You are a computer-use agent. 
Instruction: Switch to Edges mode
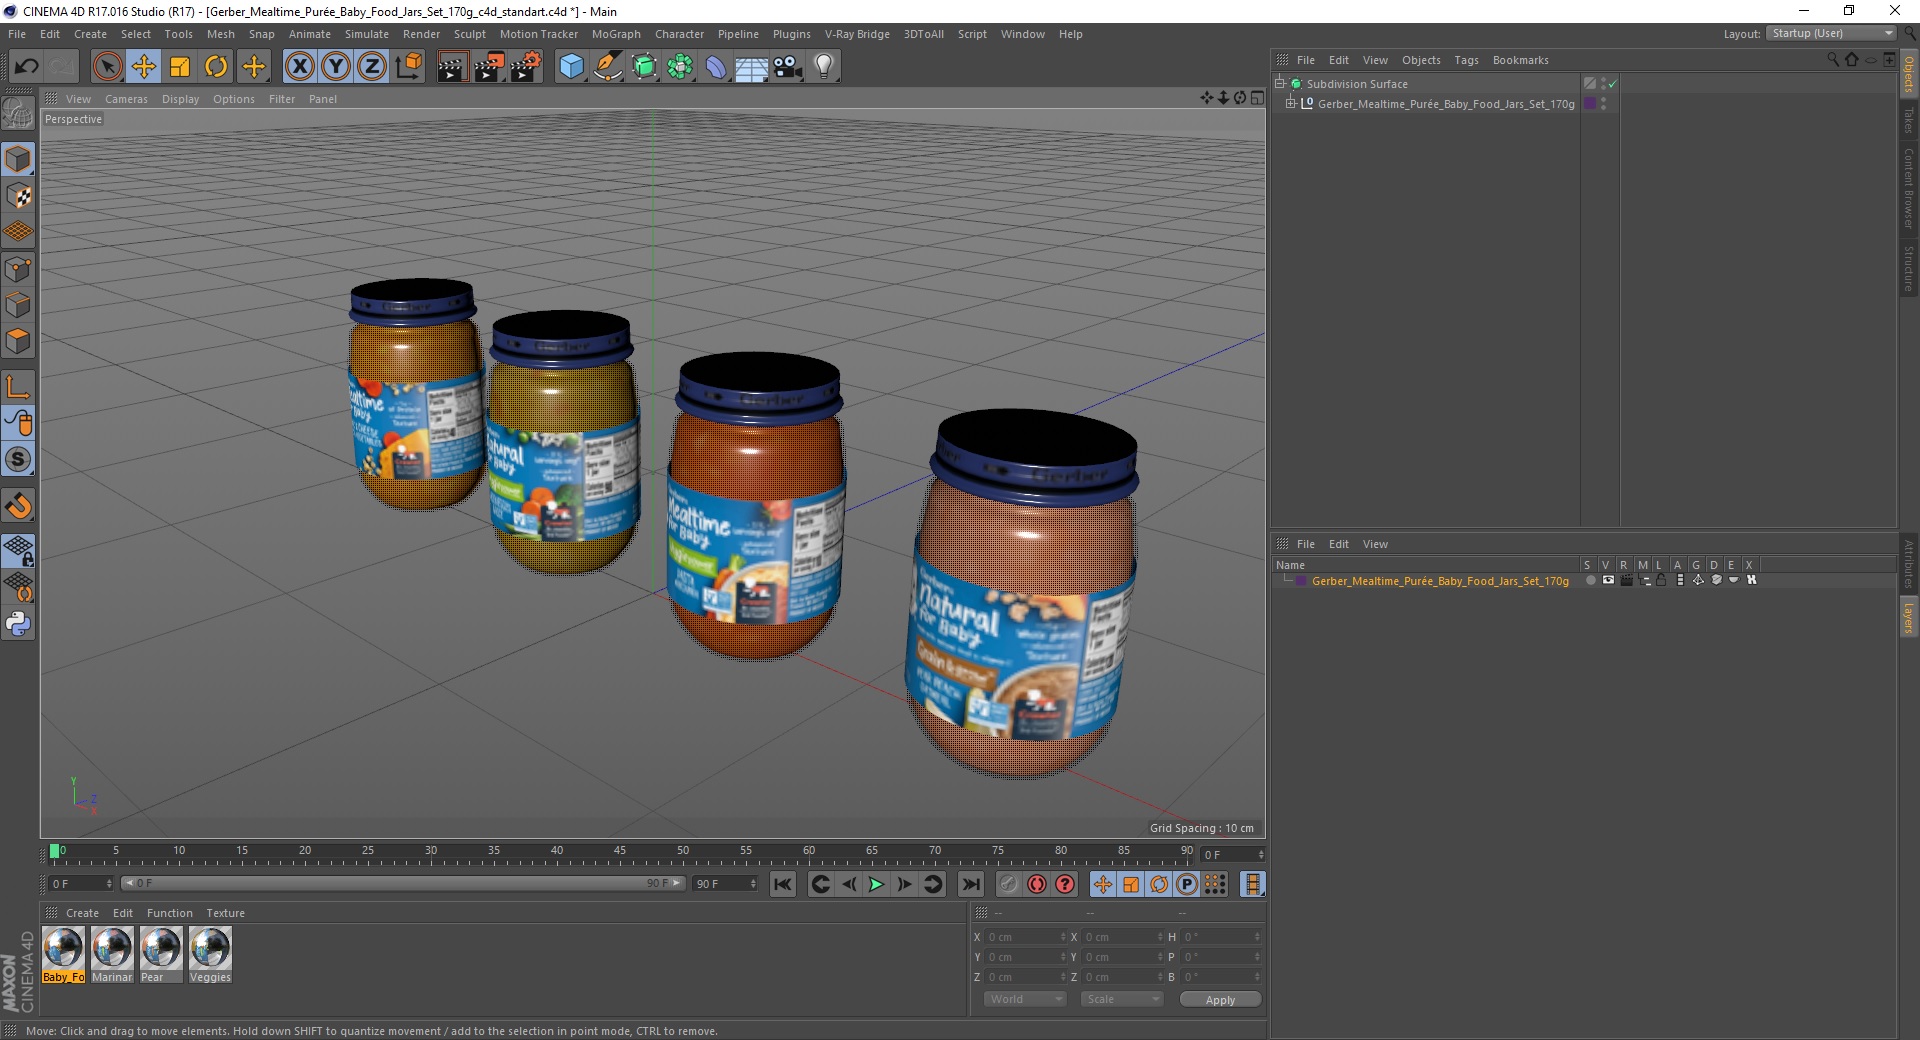18,305
